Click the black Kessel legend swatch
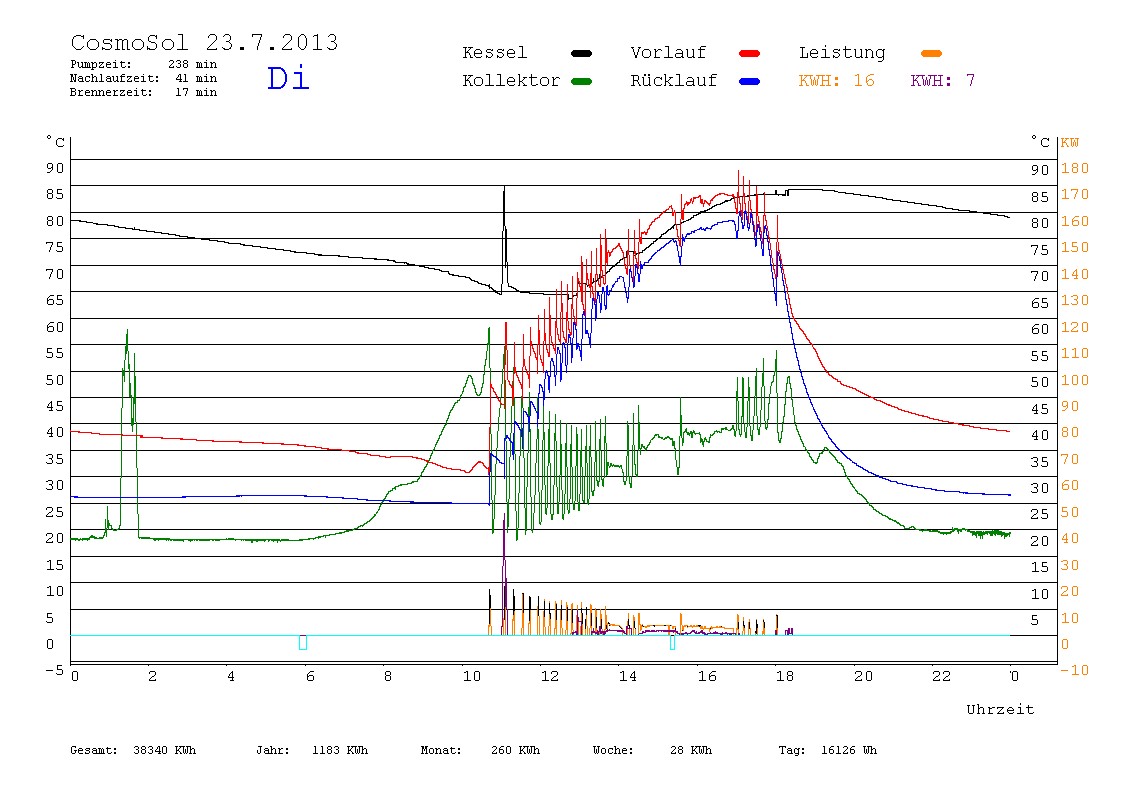Screen dimensions: 1148x812 tap(581, 53)
